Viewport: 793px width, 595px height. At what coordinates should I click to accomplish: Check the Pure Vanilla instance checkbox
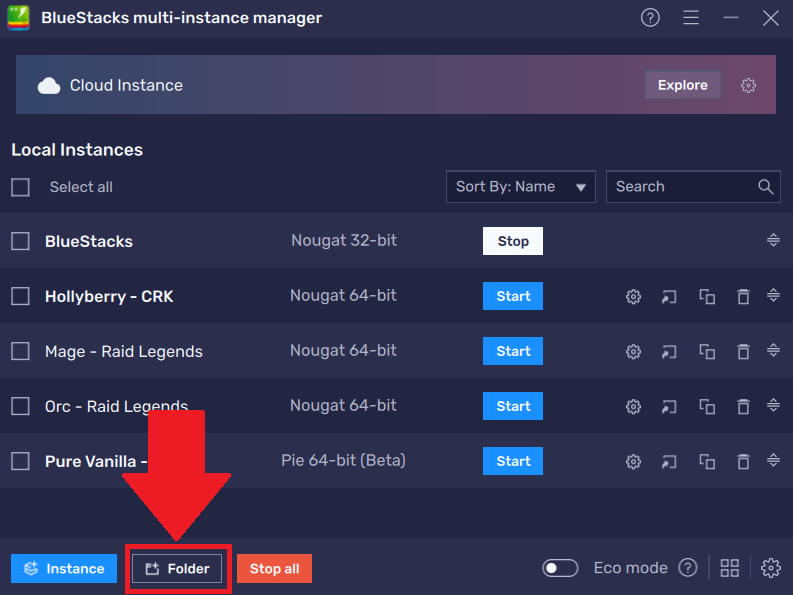[20, 461]
